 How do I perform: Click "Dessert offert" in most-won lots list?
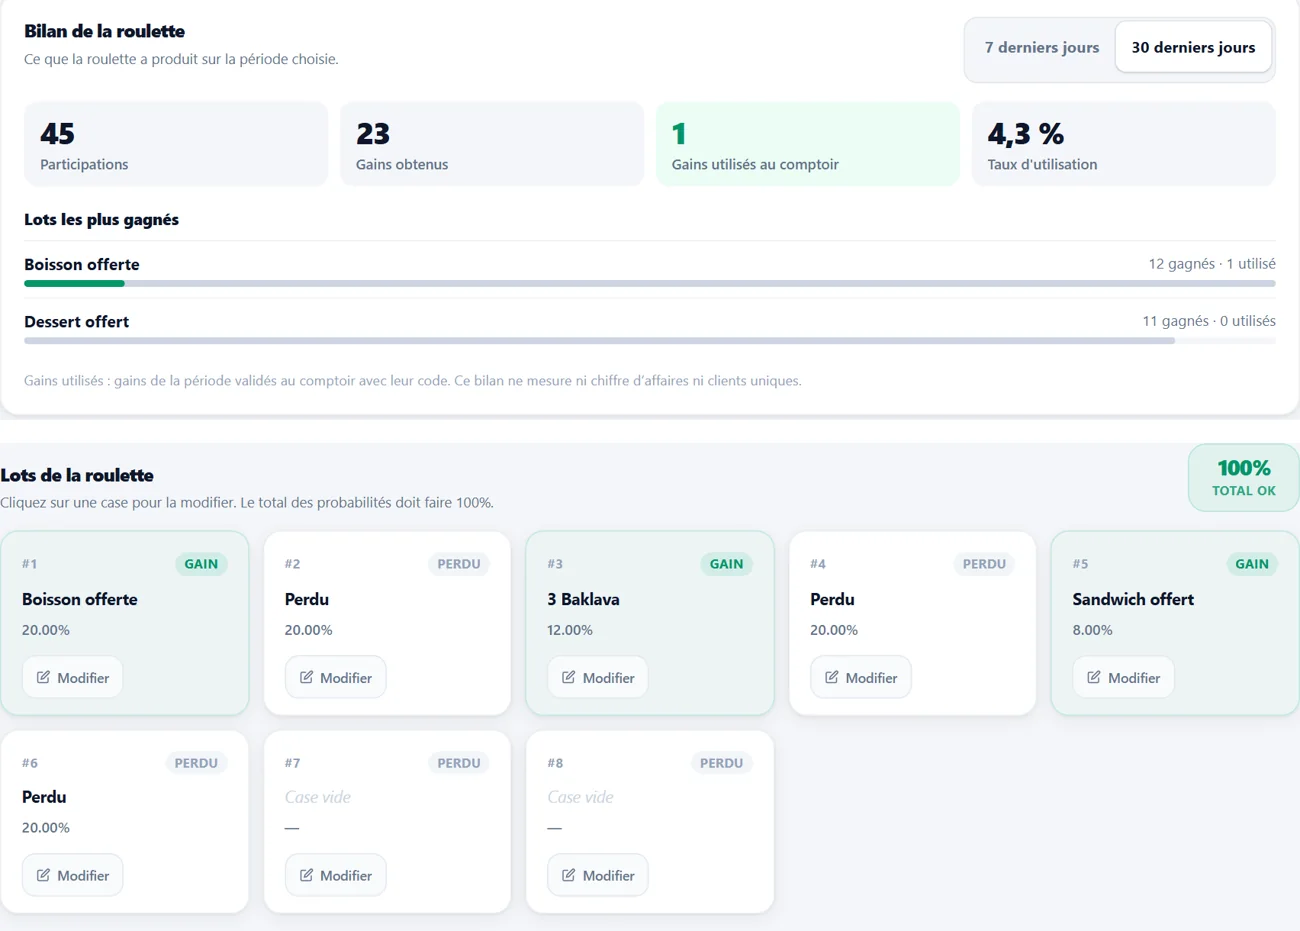pos(76,322)
